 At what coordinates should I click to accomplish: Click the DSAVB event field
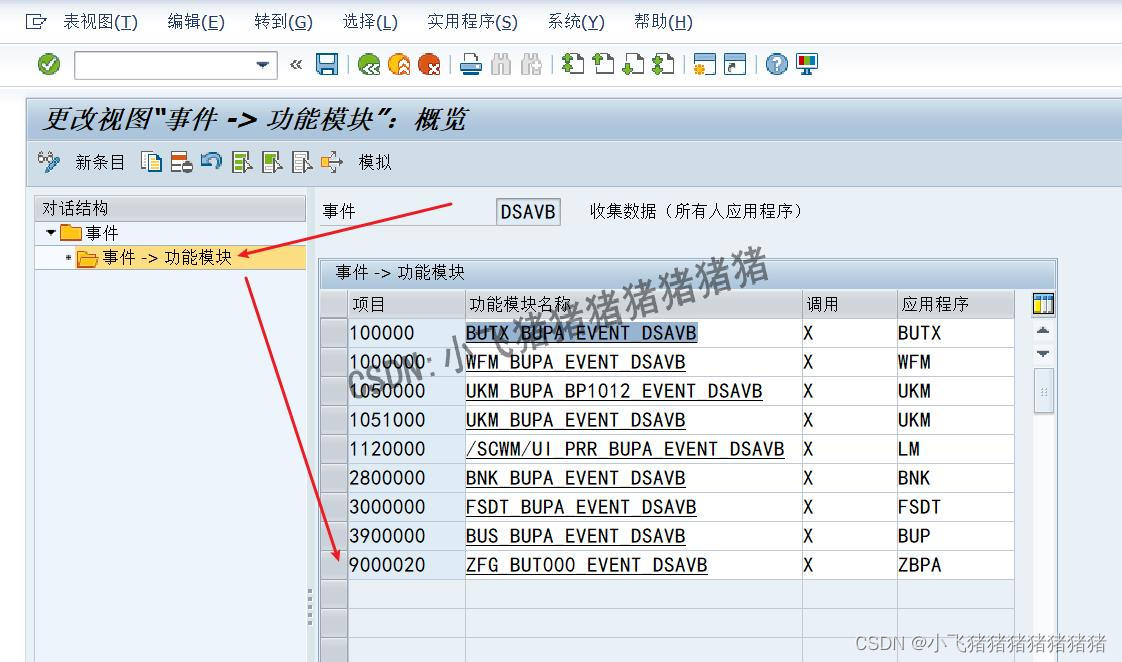click(528, 212)
